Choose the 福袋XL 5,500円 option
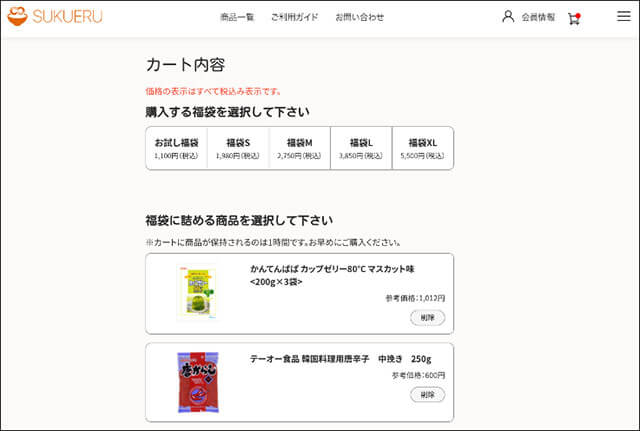 [x=423, y=148]
